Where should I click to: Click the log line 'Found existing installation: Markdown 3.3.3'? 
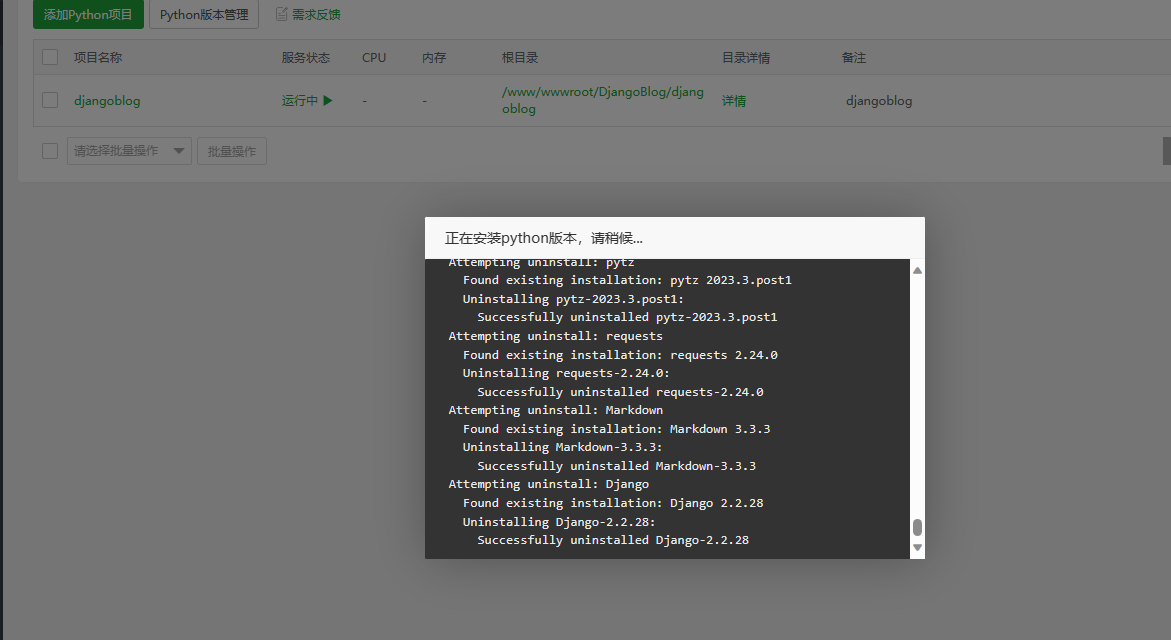[617, 429]
